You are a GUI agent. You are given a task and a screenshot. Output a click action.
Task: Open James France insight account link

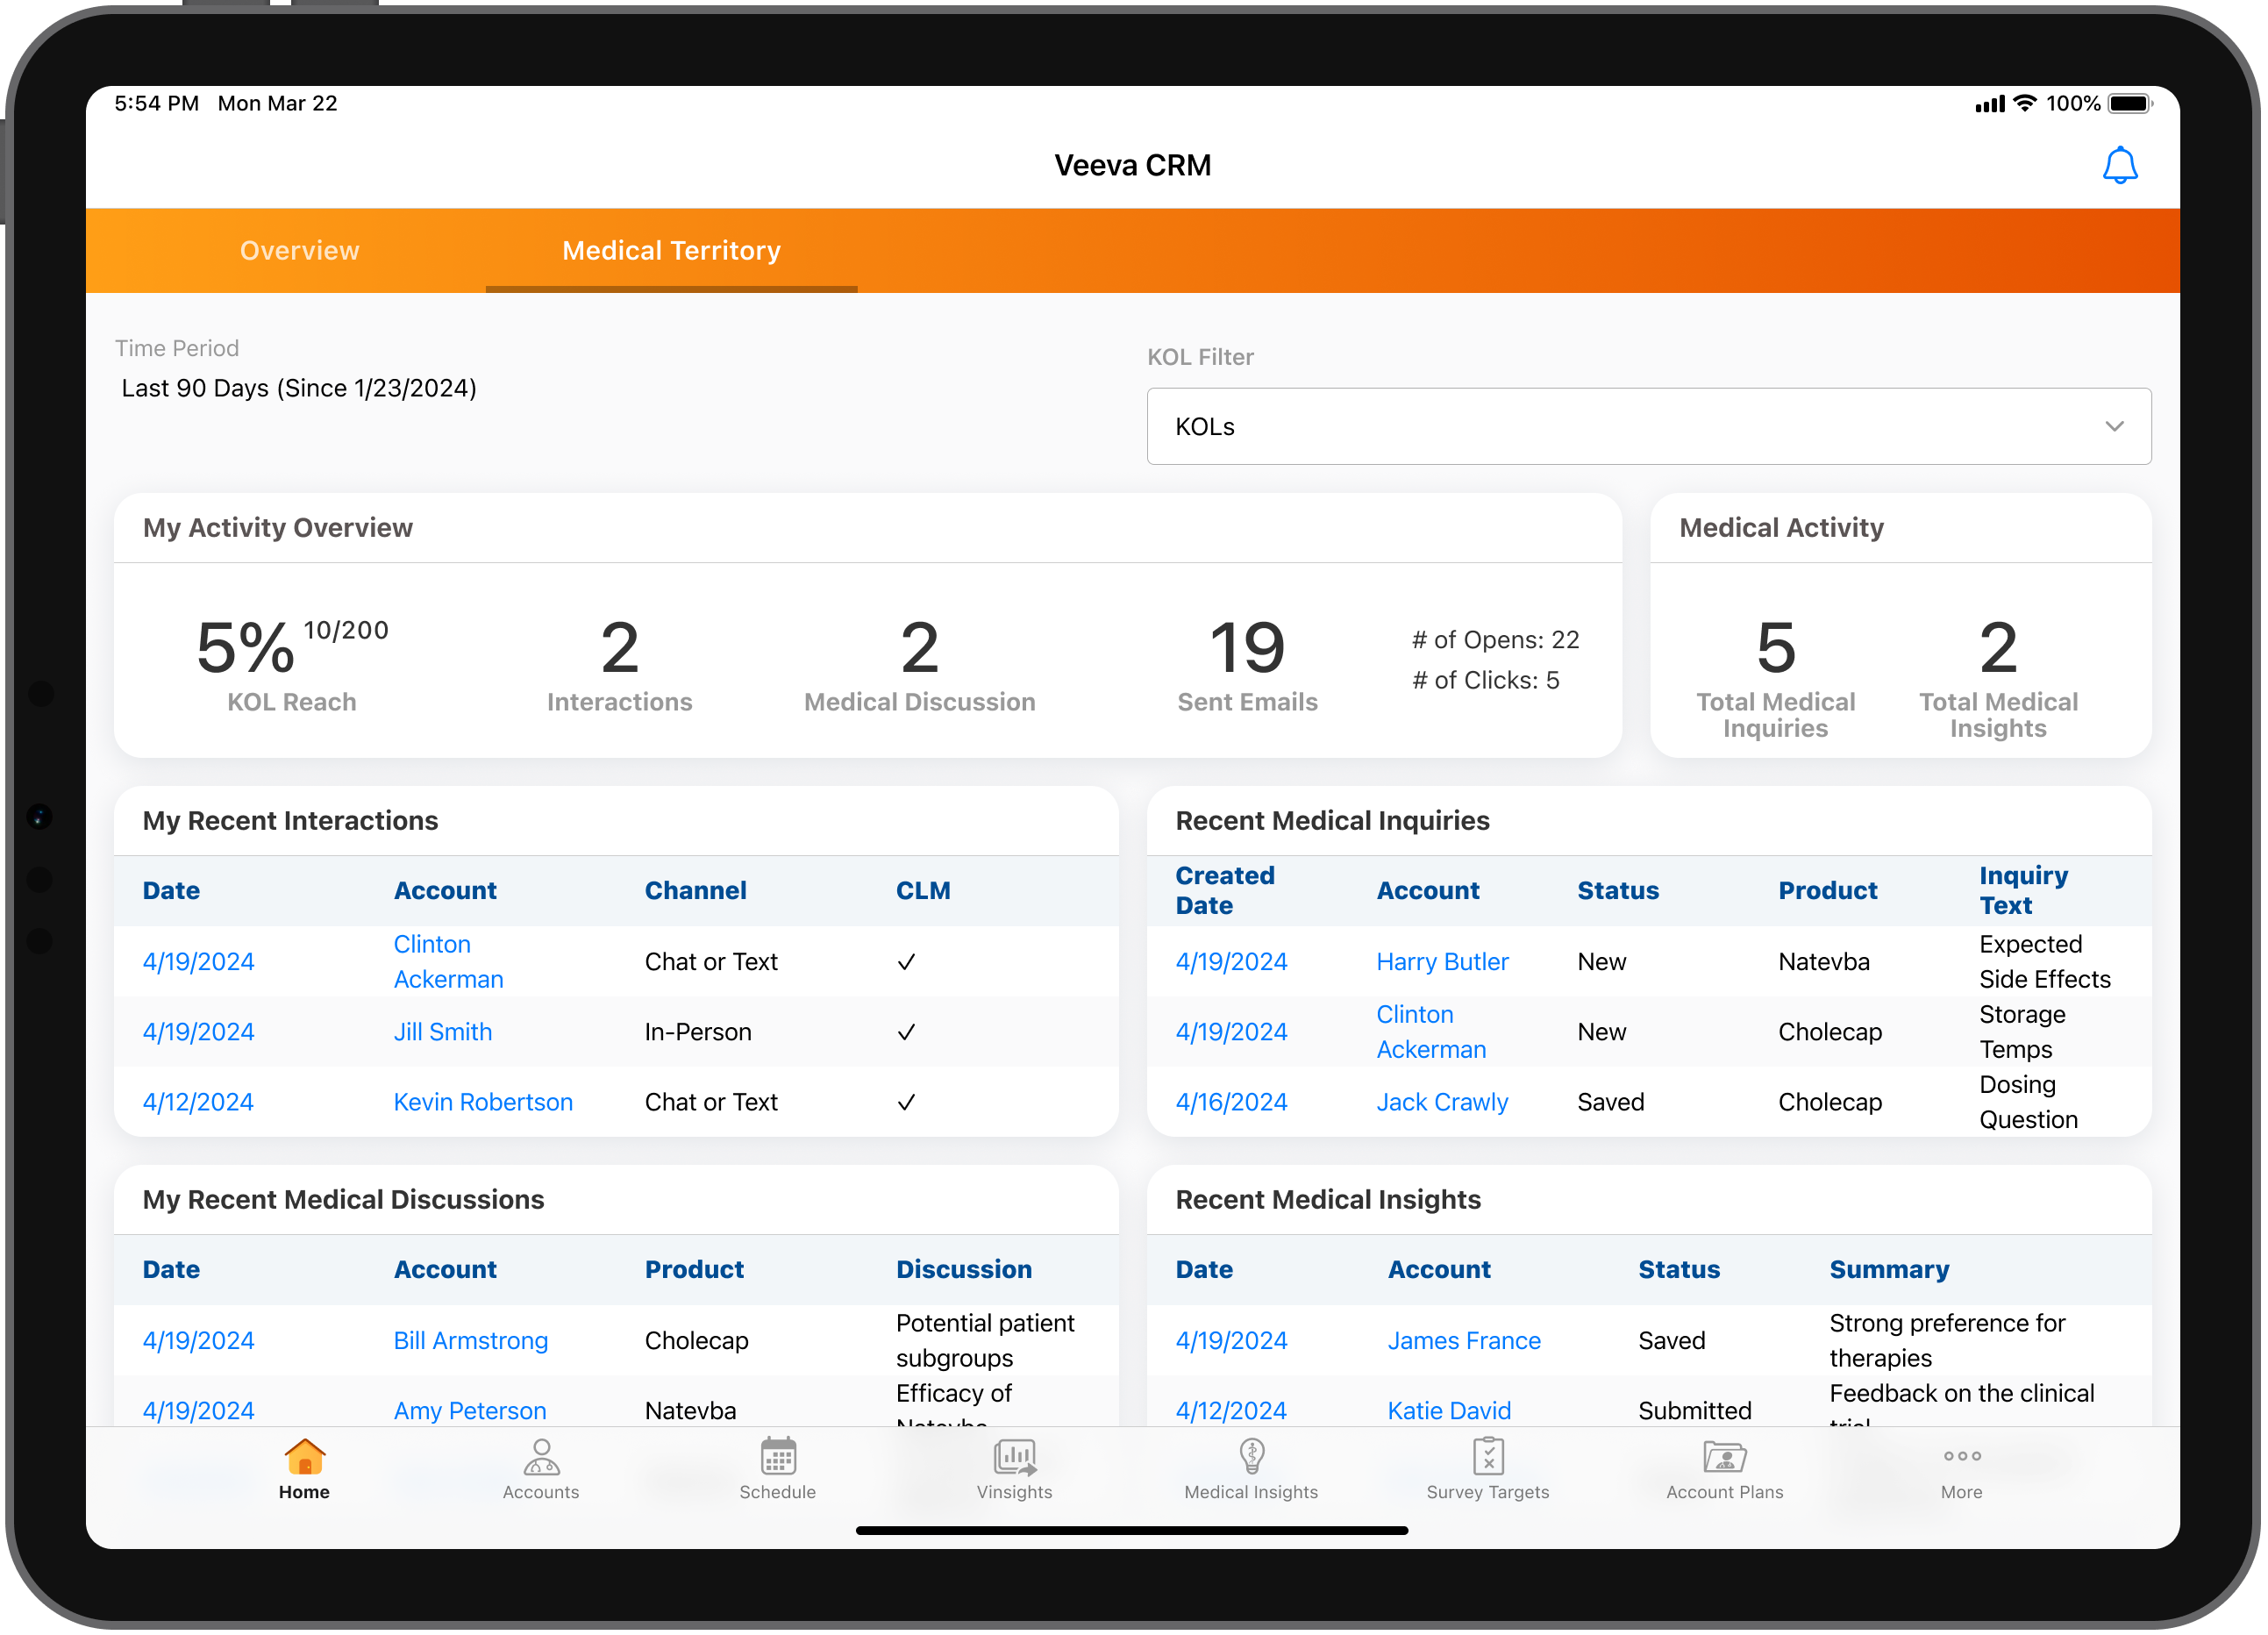coord(1463,1341)
